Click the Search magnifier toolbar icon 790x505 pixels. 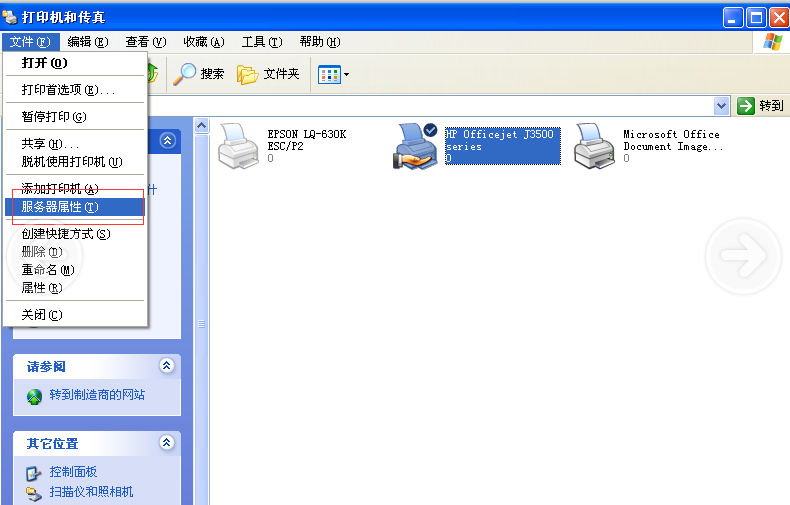[185, 74]
